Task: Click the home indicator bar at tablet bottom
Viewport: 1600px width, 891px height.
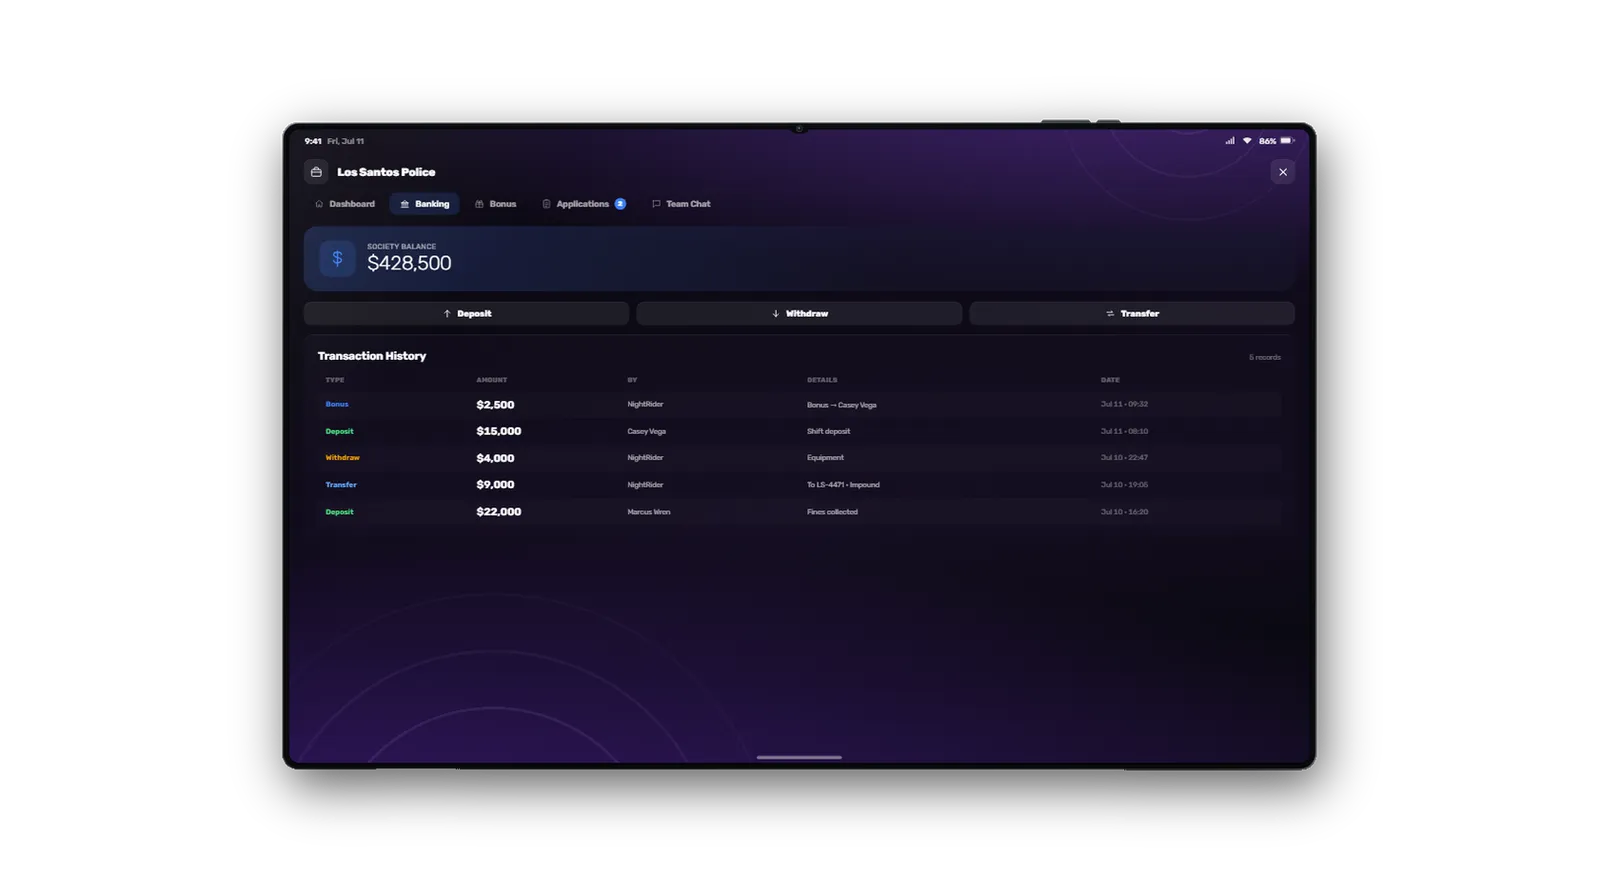Action: click(x=799, y=757)
